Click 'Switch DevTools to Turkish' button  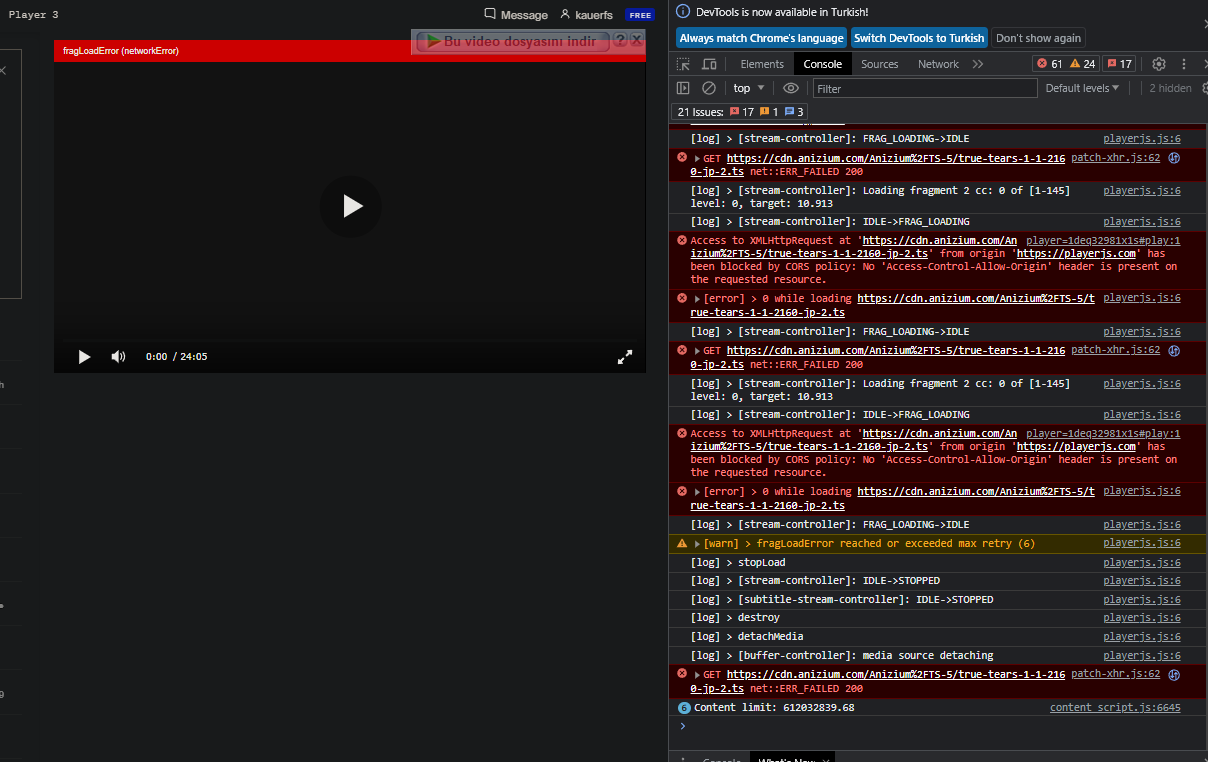coord(919,38)
